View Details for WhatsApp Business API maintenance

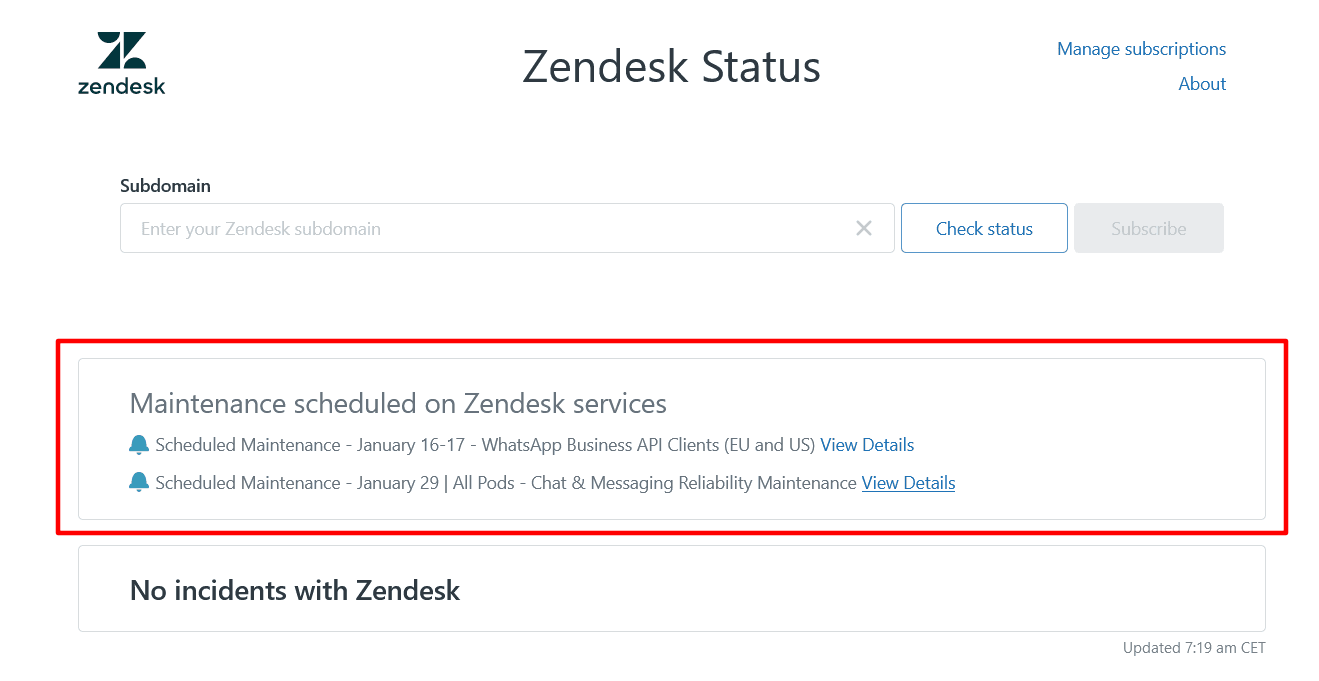pos(867,445)
